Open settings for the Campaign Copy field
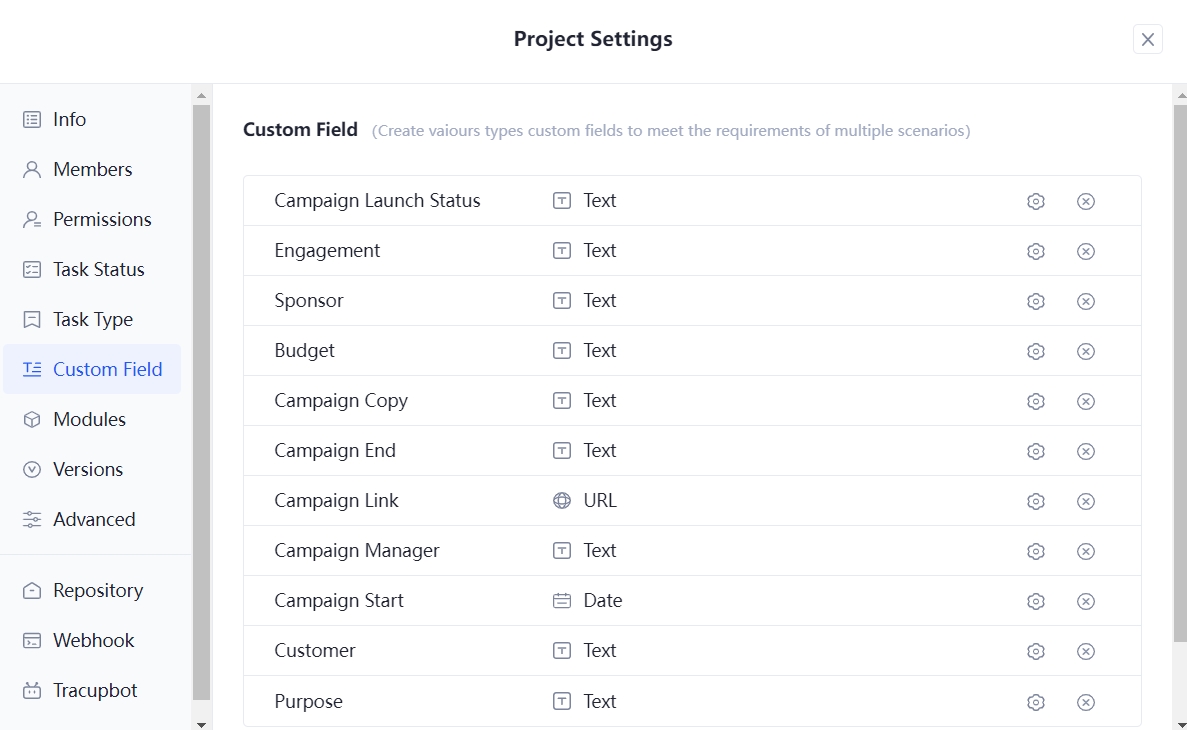Image resolution: width=1187 pixels, height=730 pixels. click(1035, 401)
